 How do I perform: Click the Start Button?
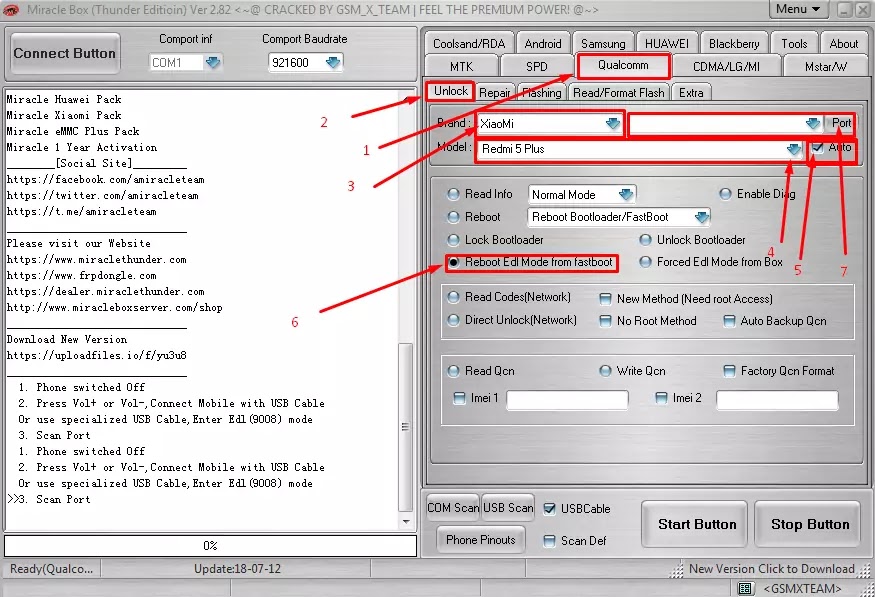click(x=696, y=524)
